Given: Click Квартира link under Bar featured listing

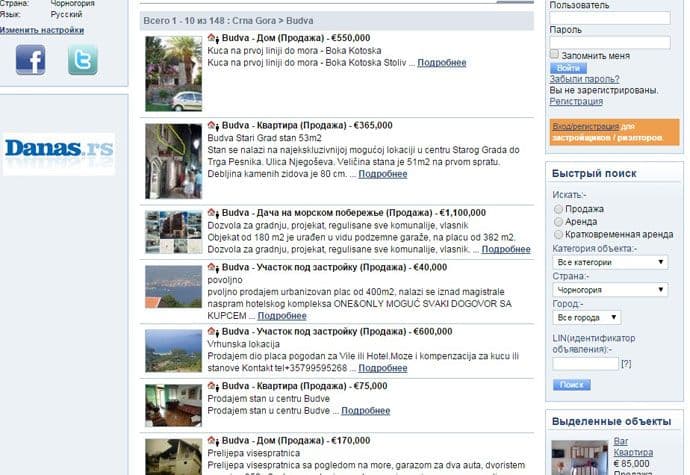Looking at the screenshot, I should tap(633, 453).
